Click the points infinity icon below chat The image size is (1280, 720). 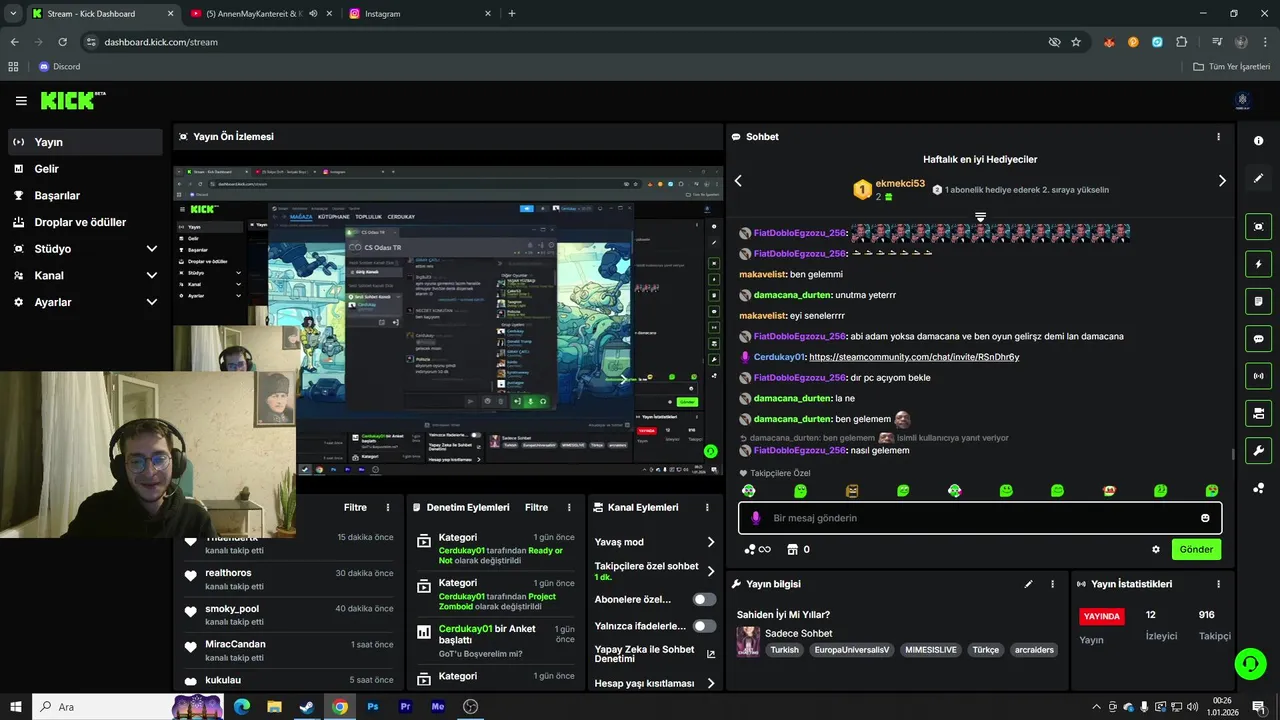click(758, 549)
